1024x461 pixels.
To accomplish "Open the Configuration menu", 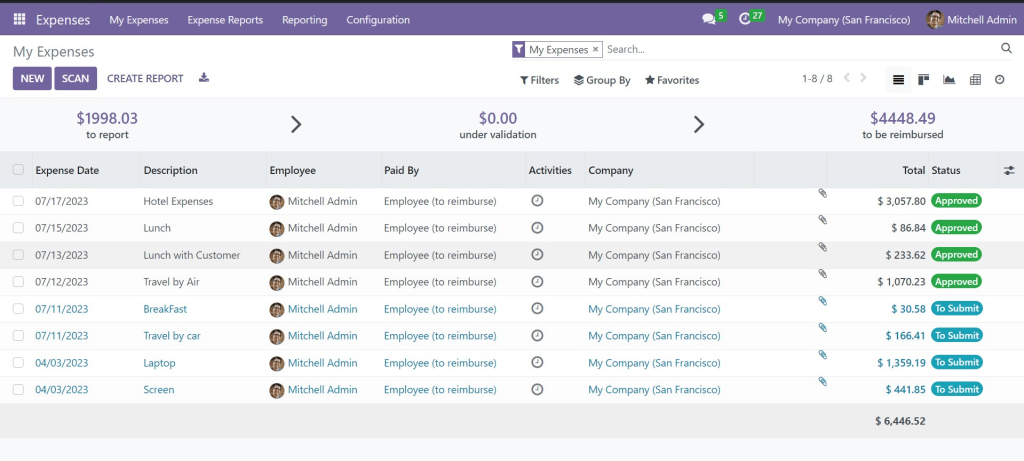I will click(x=378, y=20).
